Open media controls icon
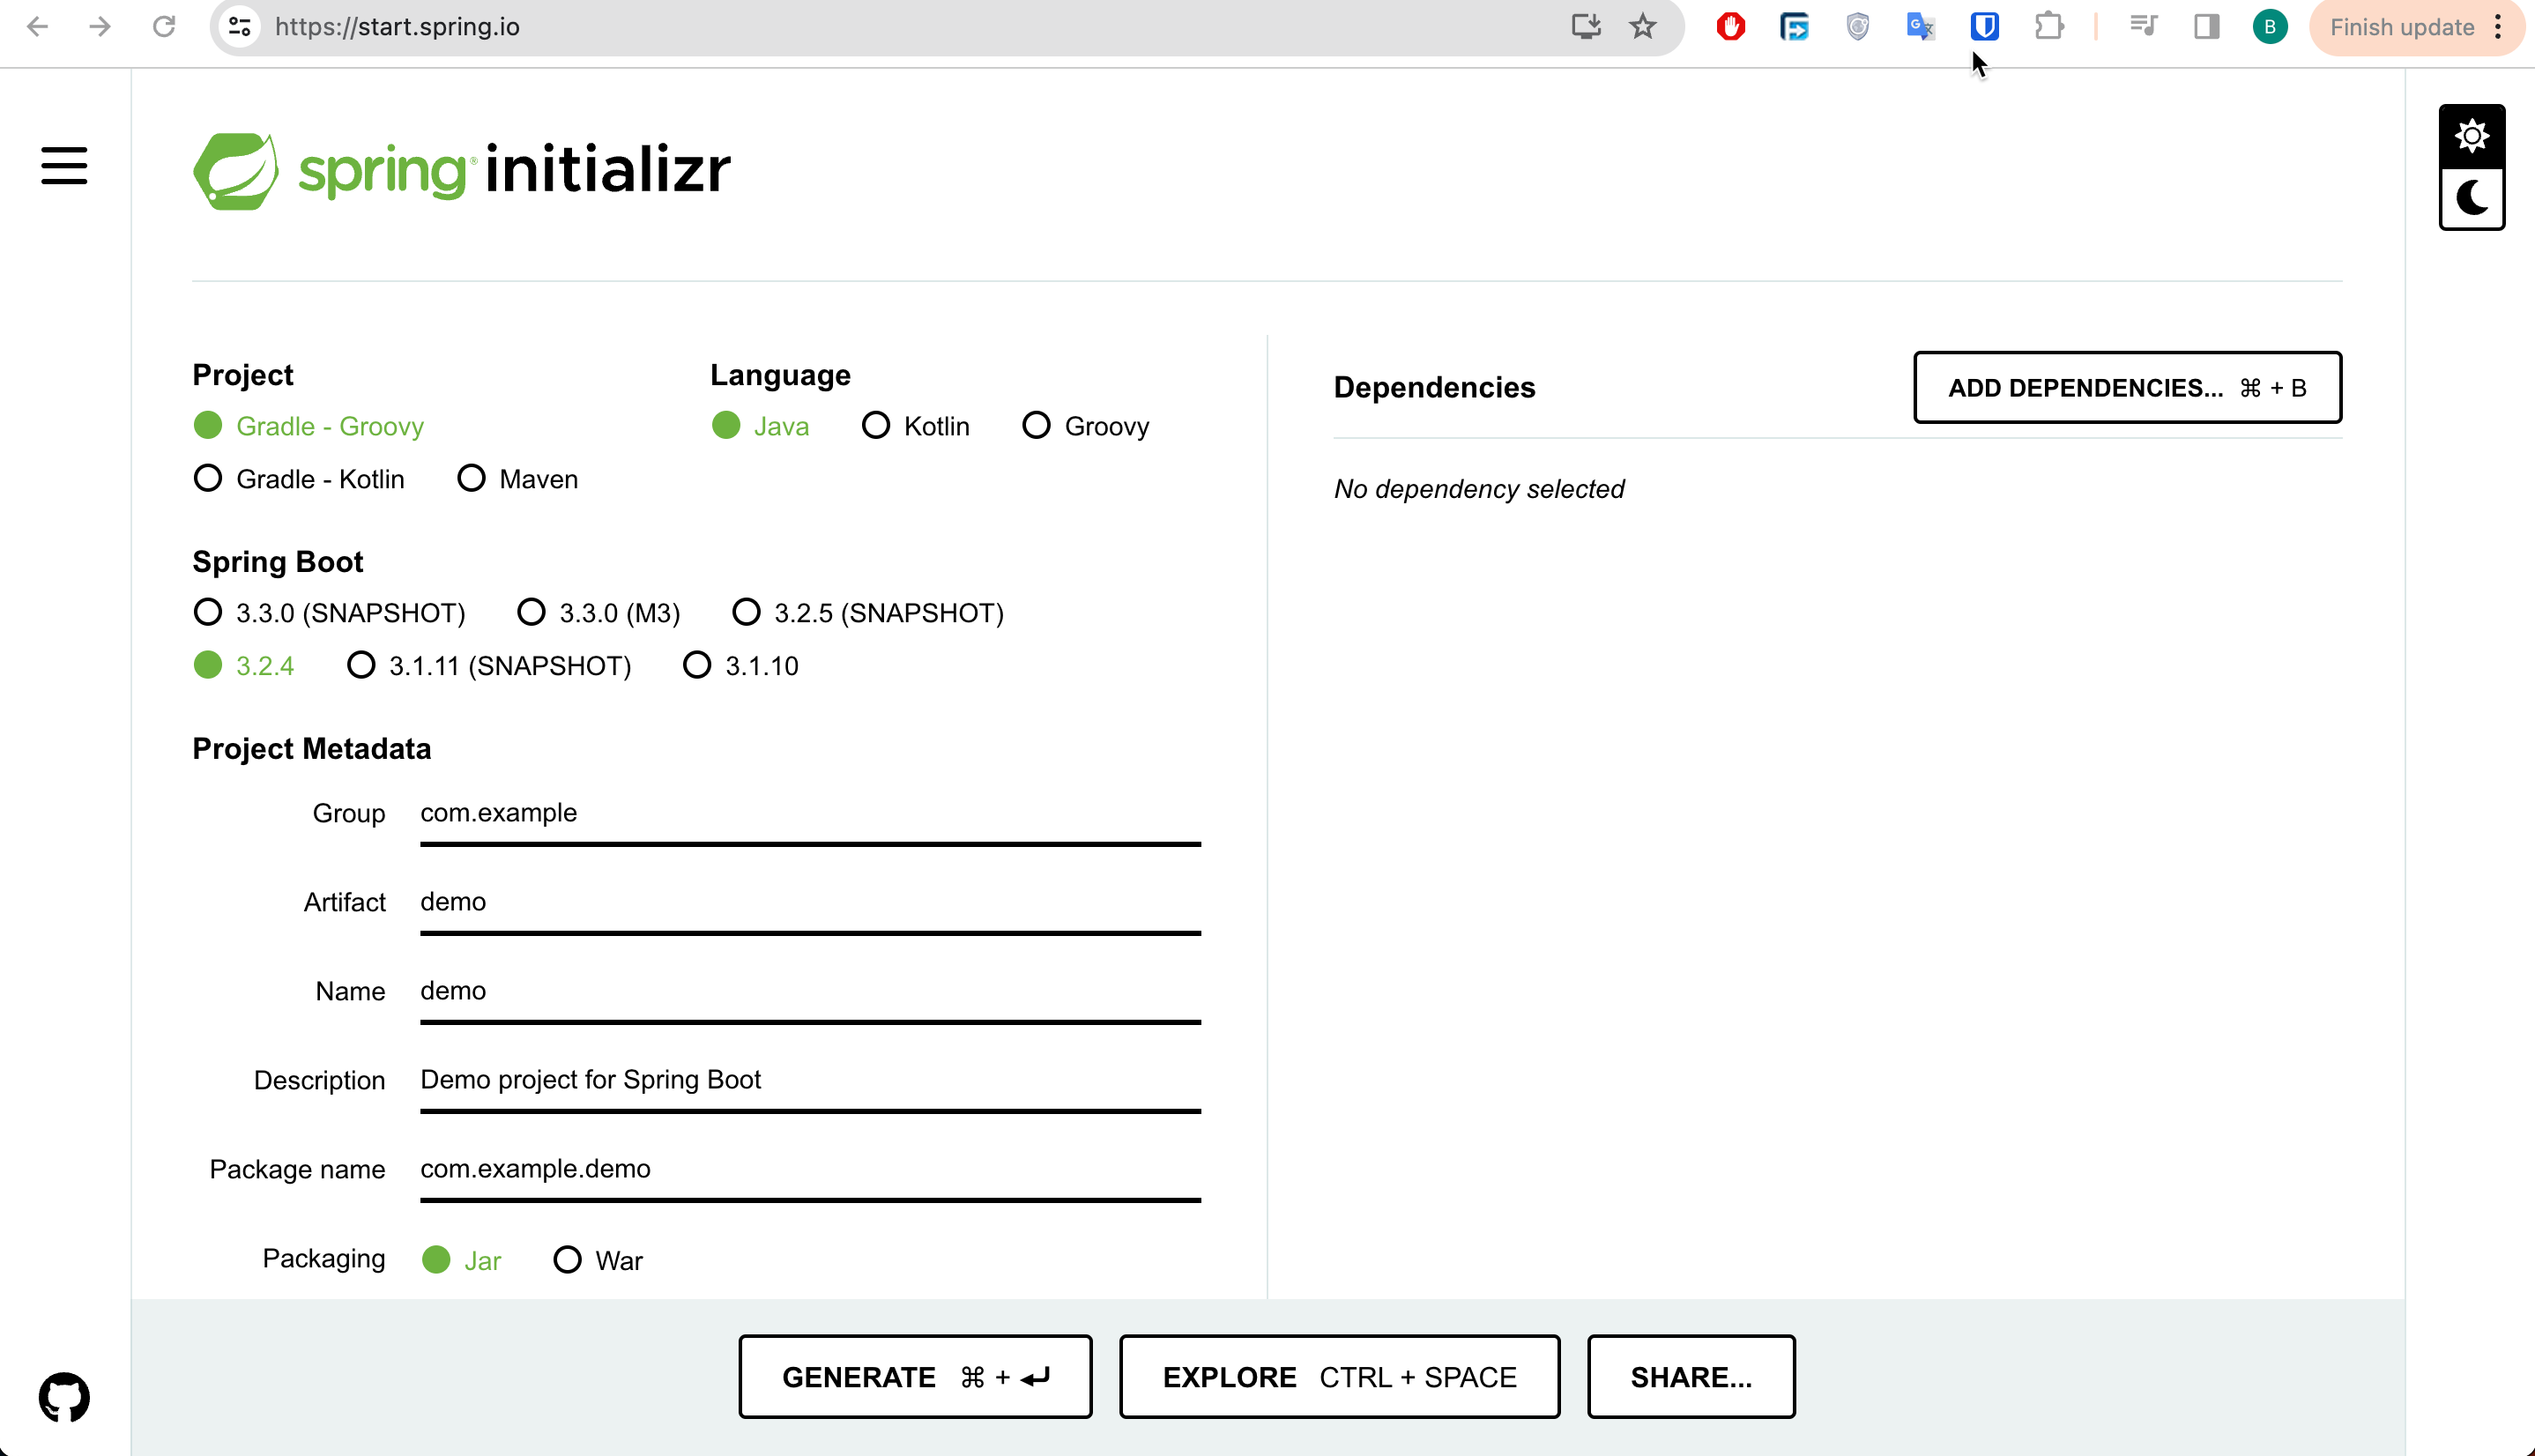This screenshot has width=2535, height=1456. click(2143, 27)
